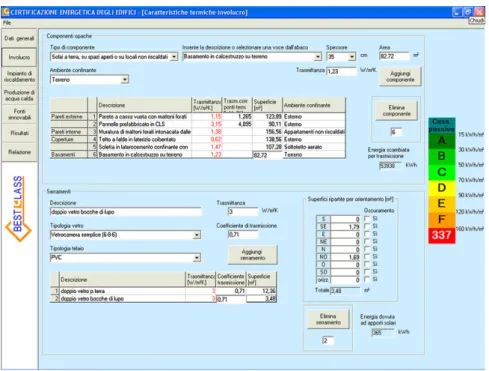The height and width of the screenshot is (371, 489).
Task: Enable Oscuramento for orizz. orientation
Action: [367, 279]
